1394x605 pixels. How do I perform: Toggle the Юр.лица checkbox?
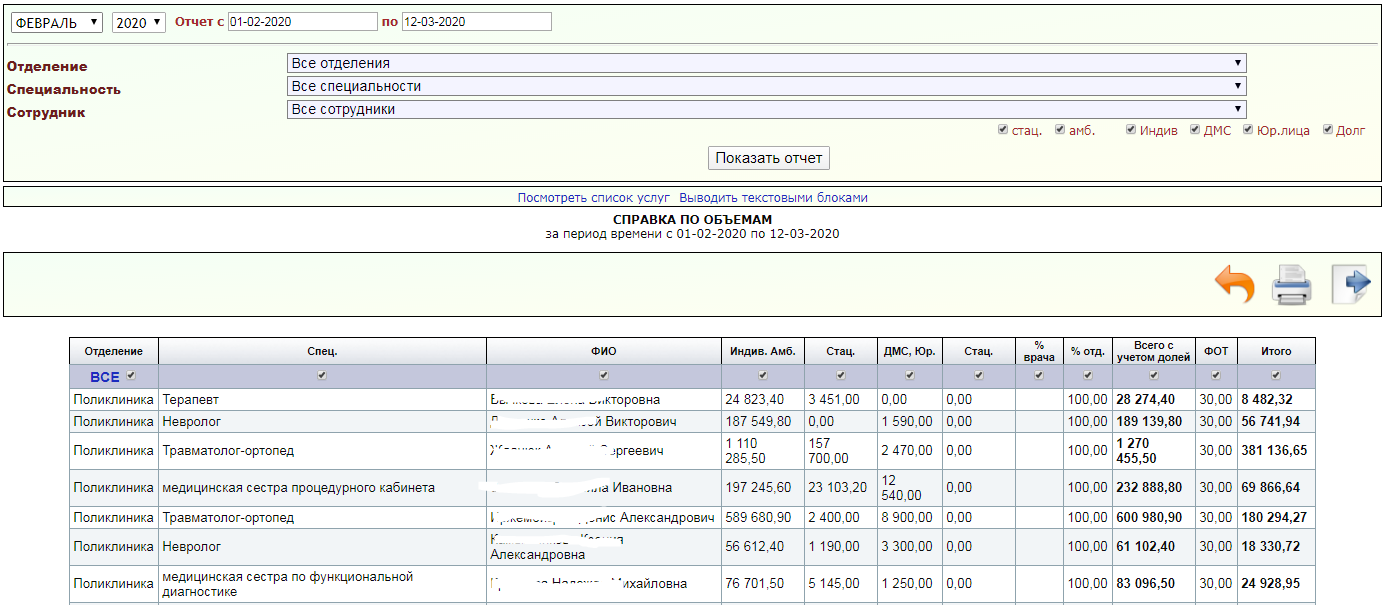pyautogui.click(x=1248, y=130)
